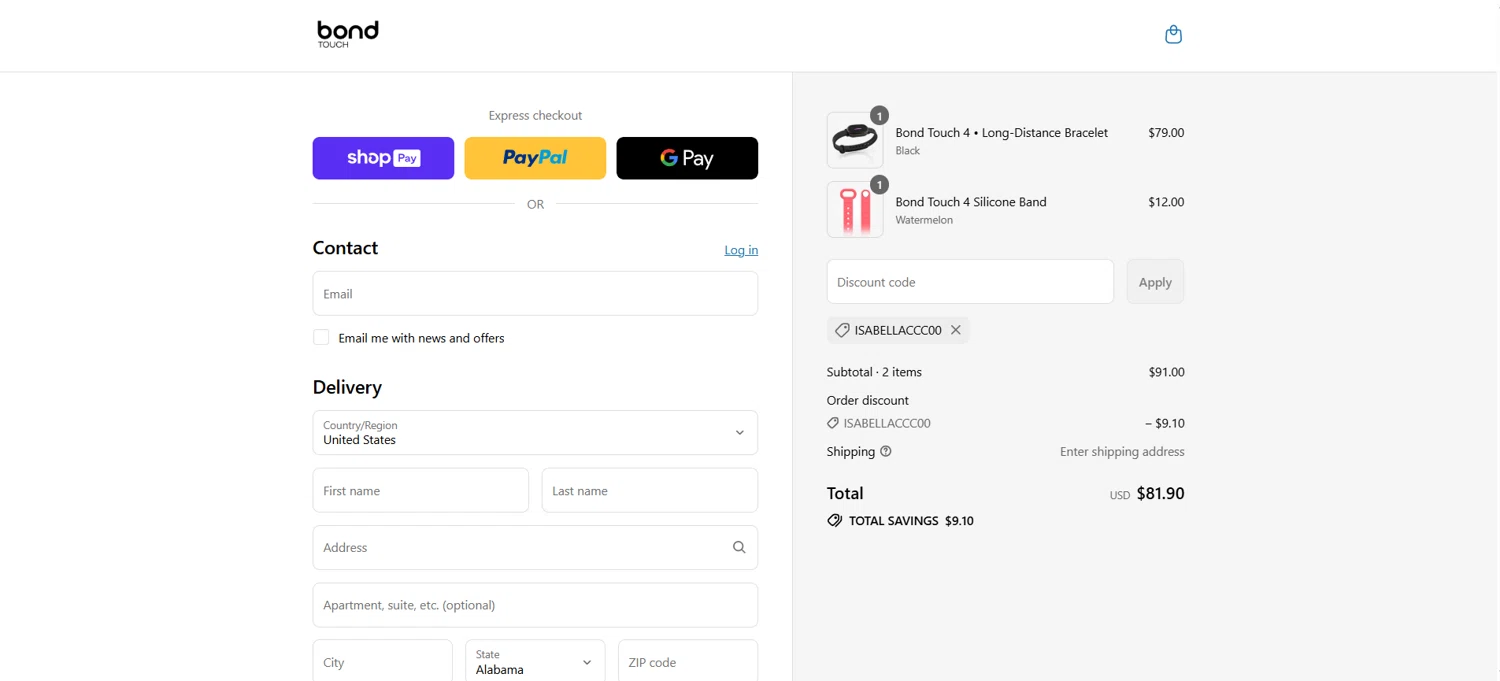Open the State dropdown showing Alabama
Screen dimensions: 1500x681
[535, 662]
